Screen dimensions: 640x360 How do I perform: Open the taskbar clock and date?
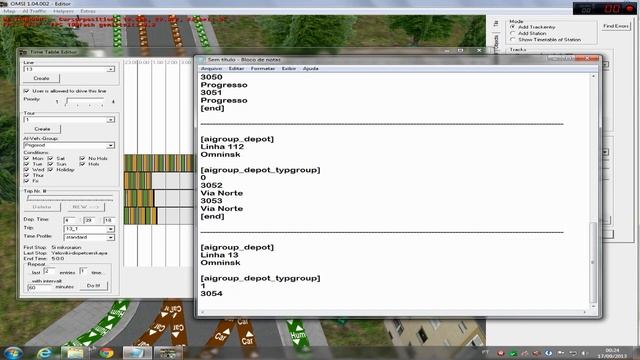click(612, 353)
